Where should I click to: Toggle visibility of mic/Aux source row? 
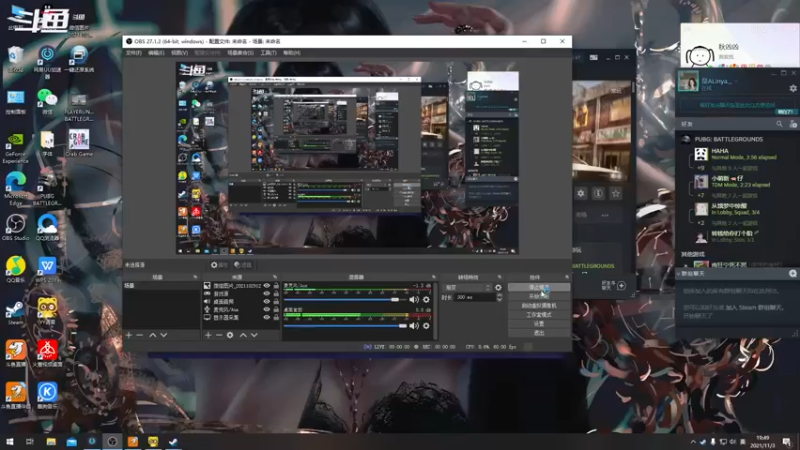266,310
